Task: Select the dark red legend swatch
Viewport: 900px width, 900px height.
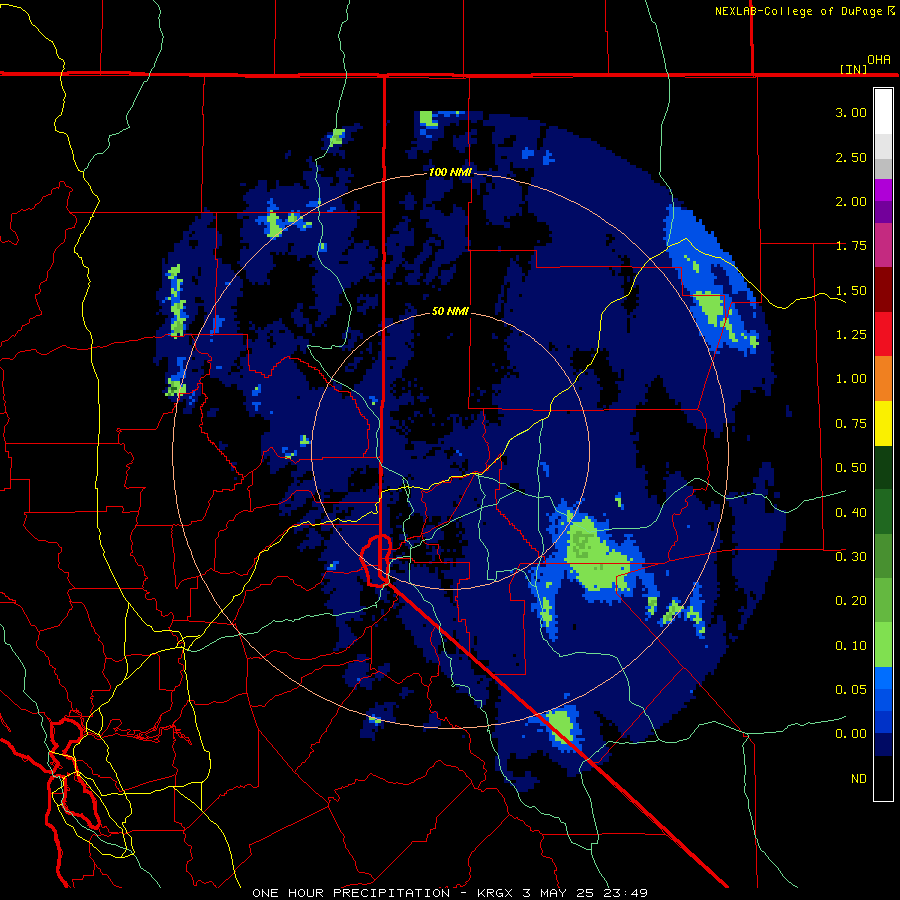Action: pyautogui.click(x=883, y=290)
